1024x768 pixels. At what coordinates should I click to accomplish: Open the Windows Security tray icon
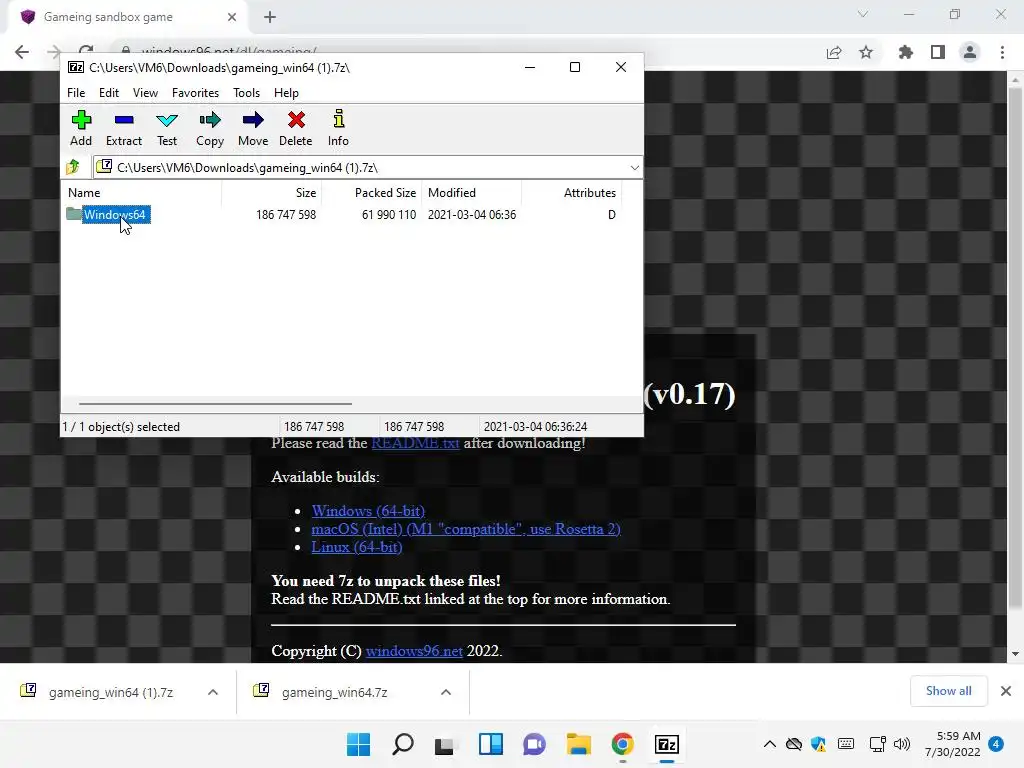[x=818, y=744]
